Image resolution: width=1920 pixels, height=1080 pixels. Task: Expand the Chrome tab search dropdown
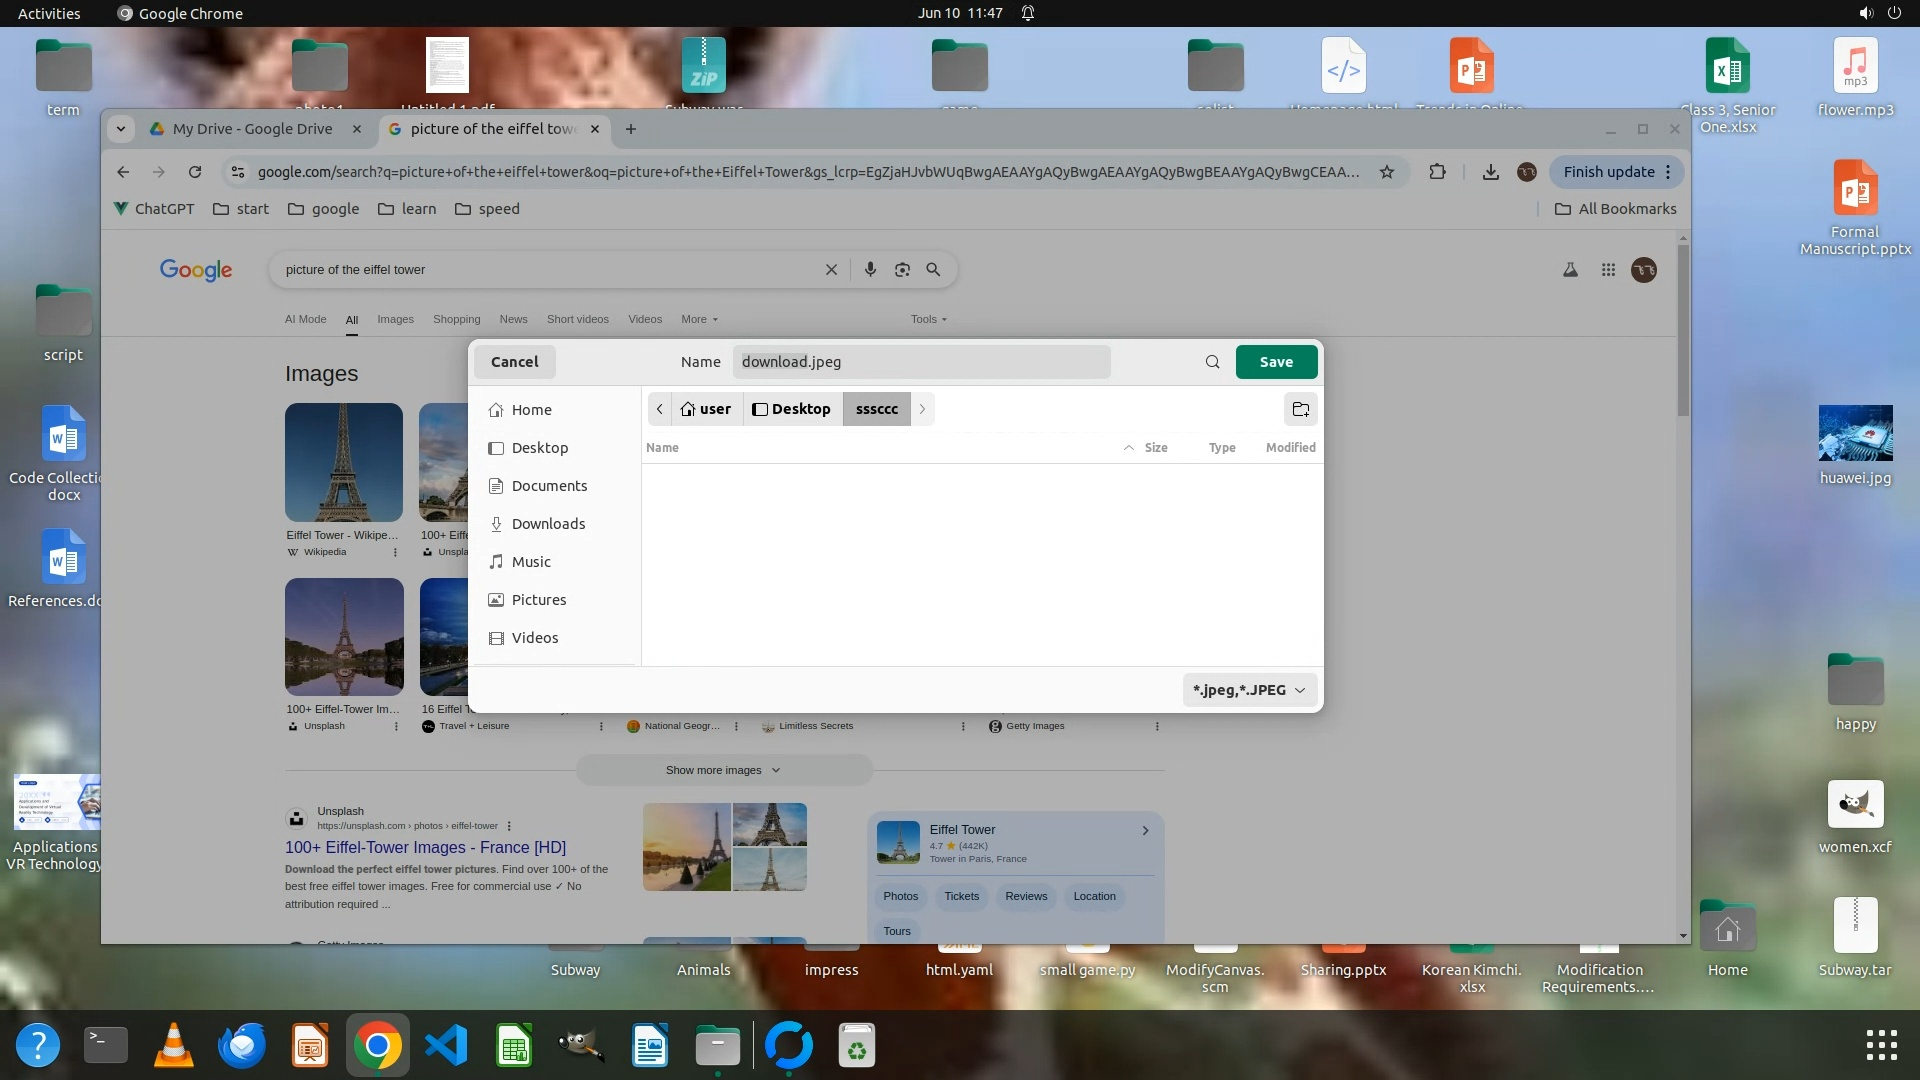(x=121, y=129)
